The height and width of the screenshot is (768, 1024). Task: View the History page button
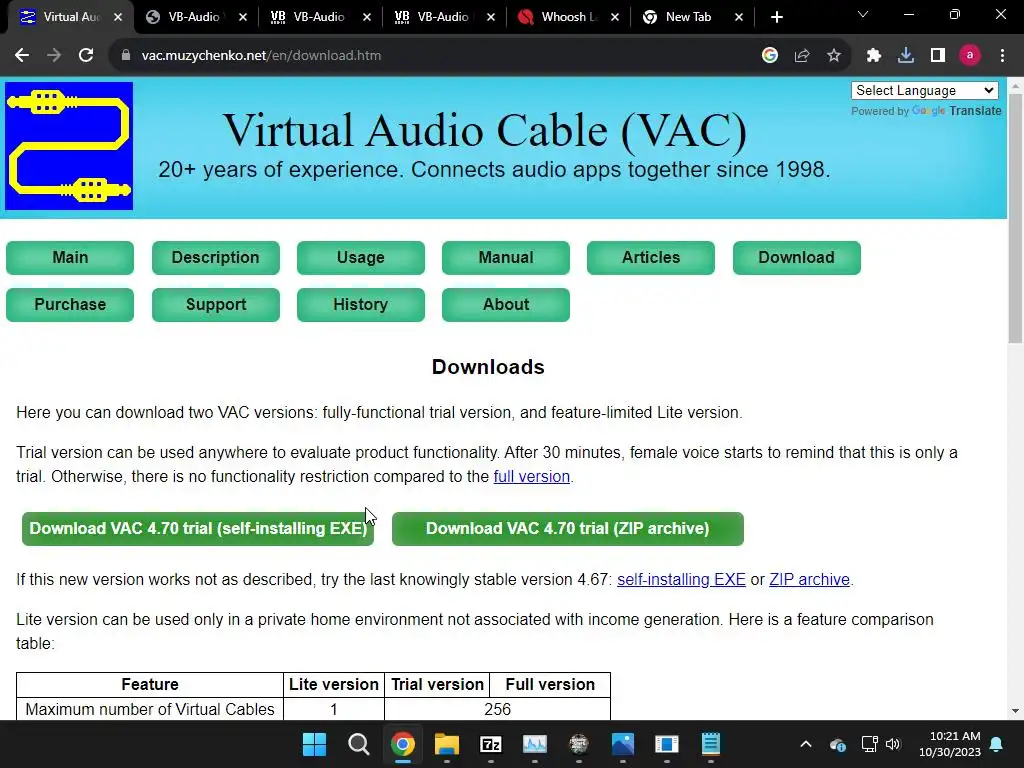(x=360, y=304)
